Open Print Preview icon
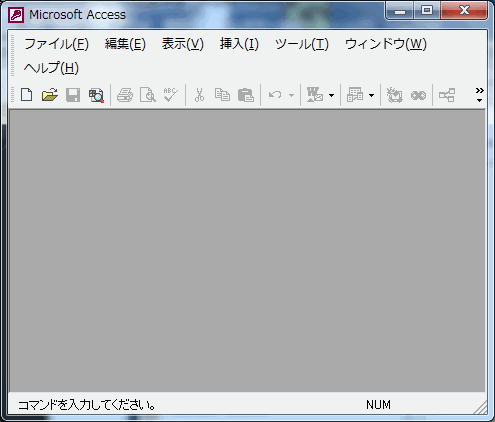 pos(148,95)
